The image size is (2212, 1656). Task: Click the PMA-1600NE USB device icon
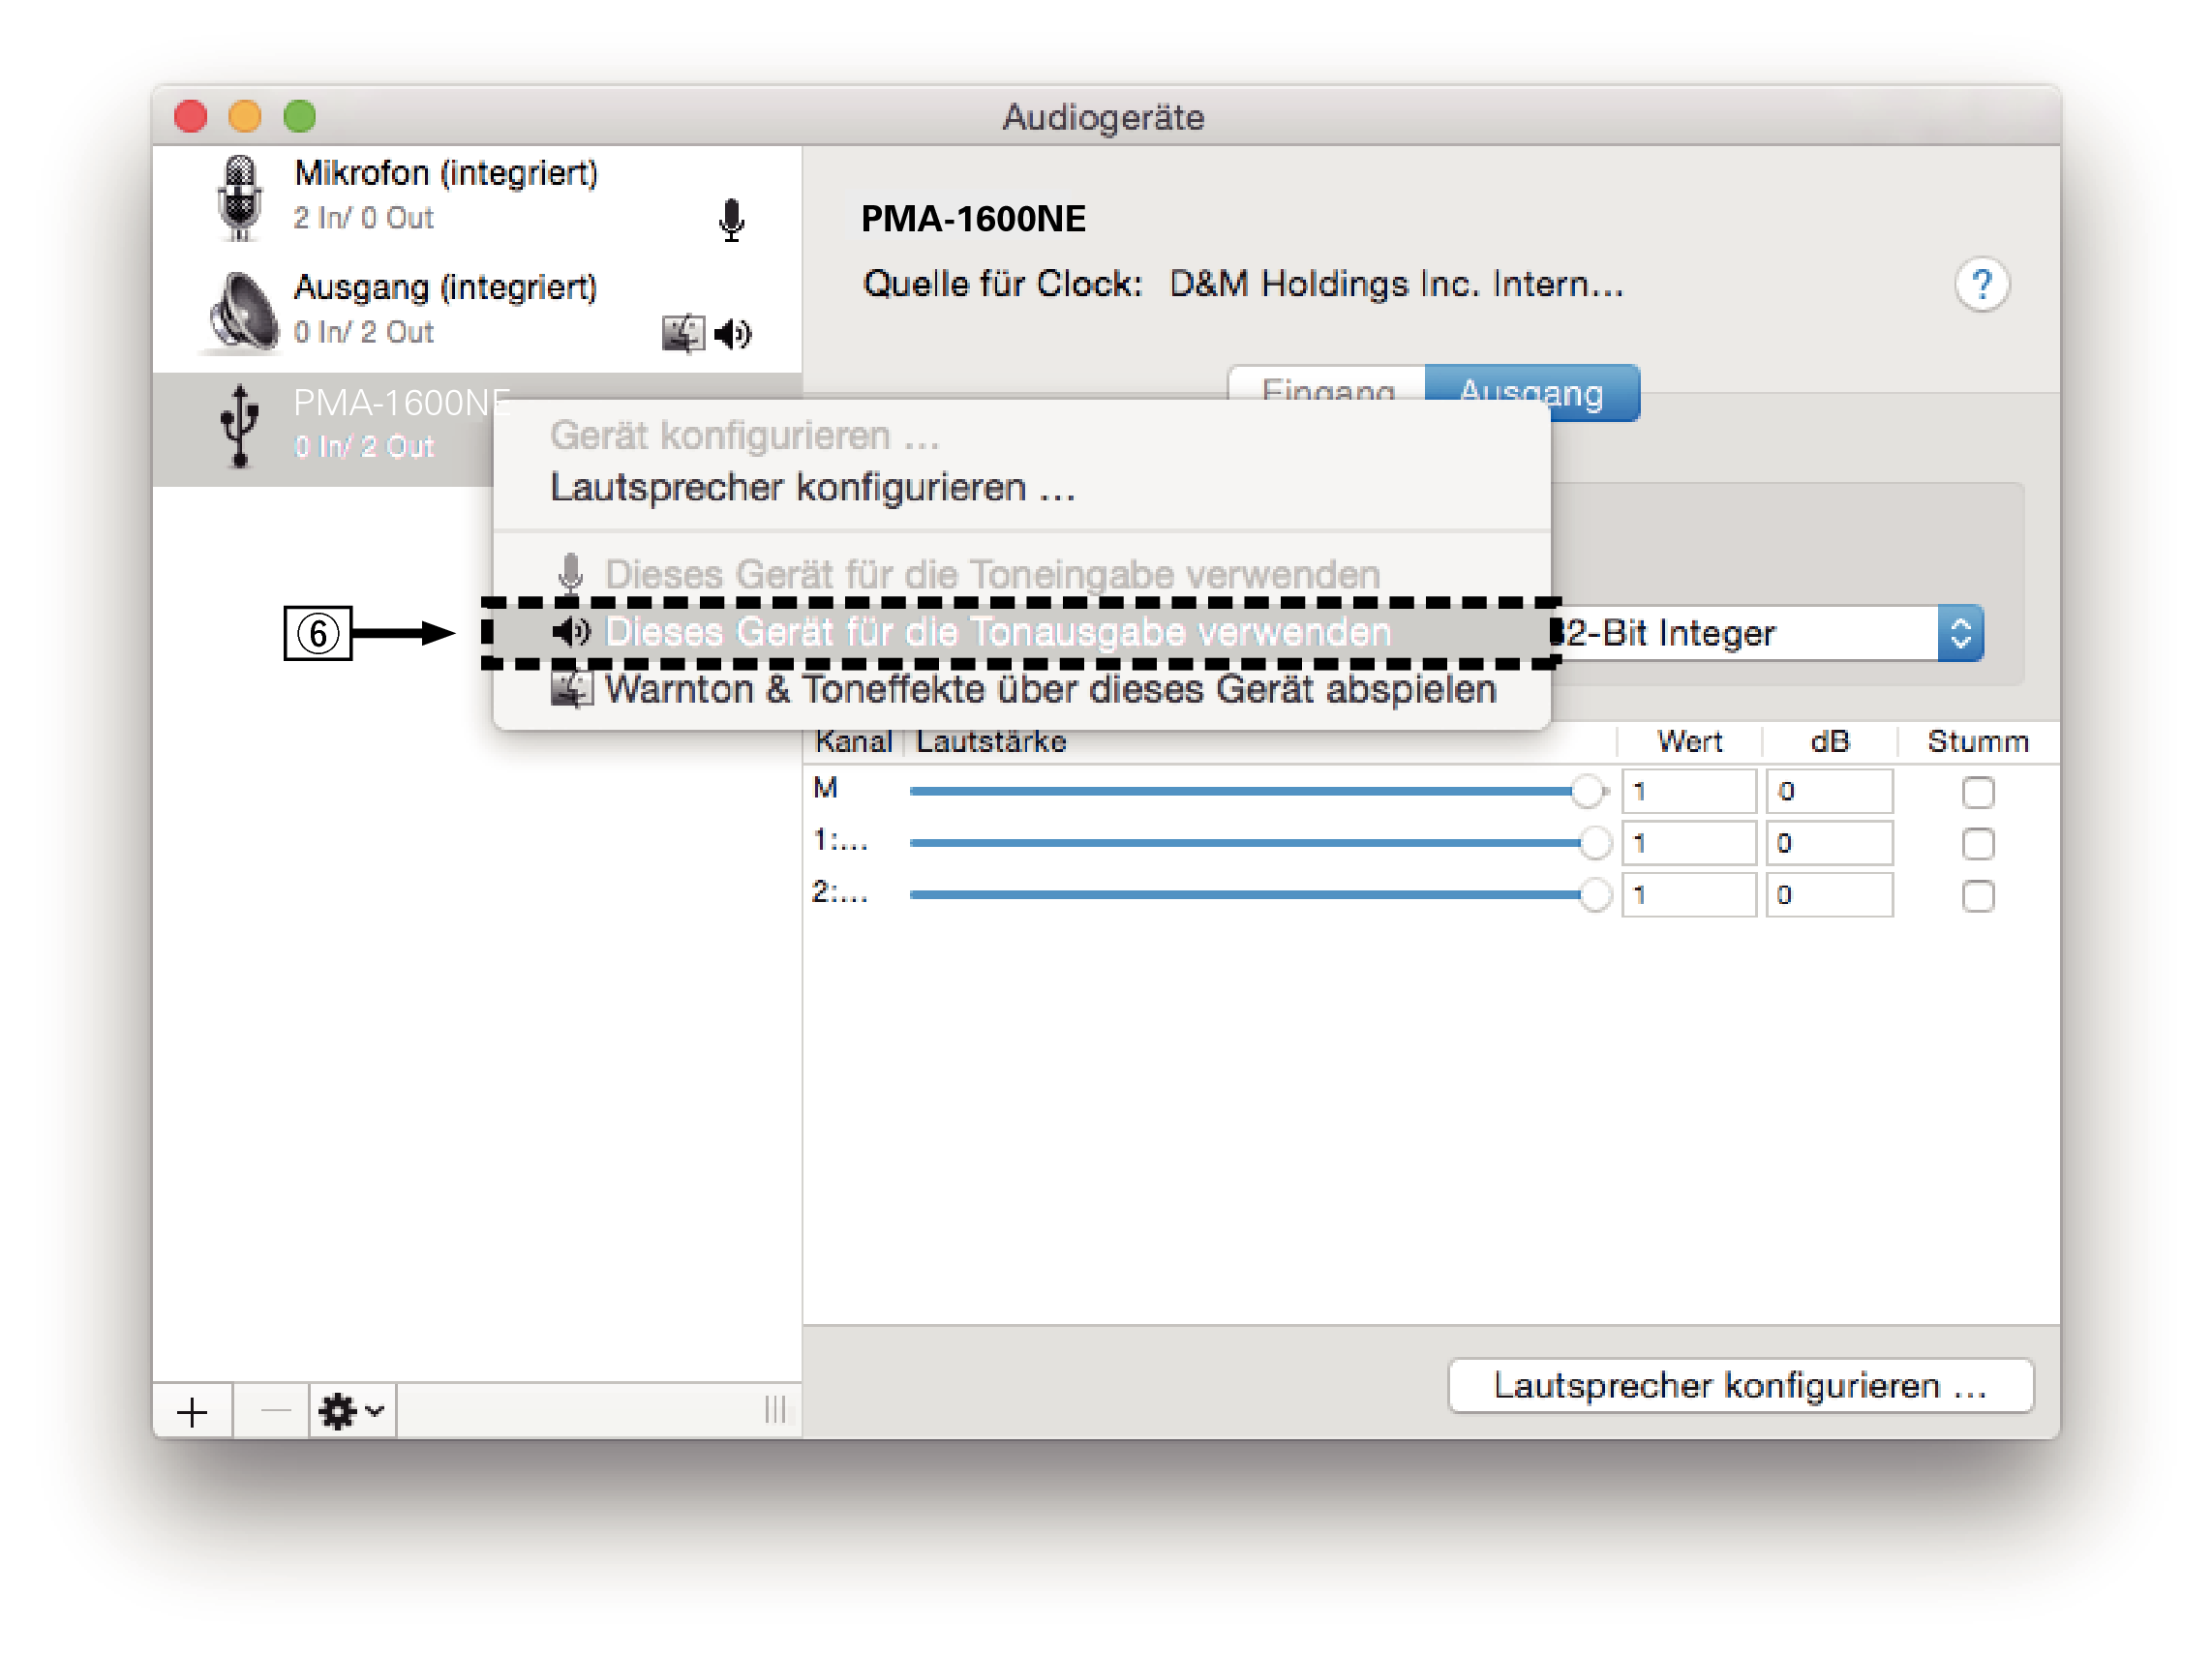[239, 426]
